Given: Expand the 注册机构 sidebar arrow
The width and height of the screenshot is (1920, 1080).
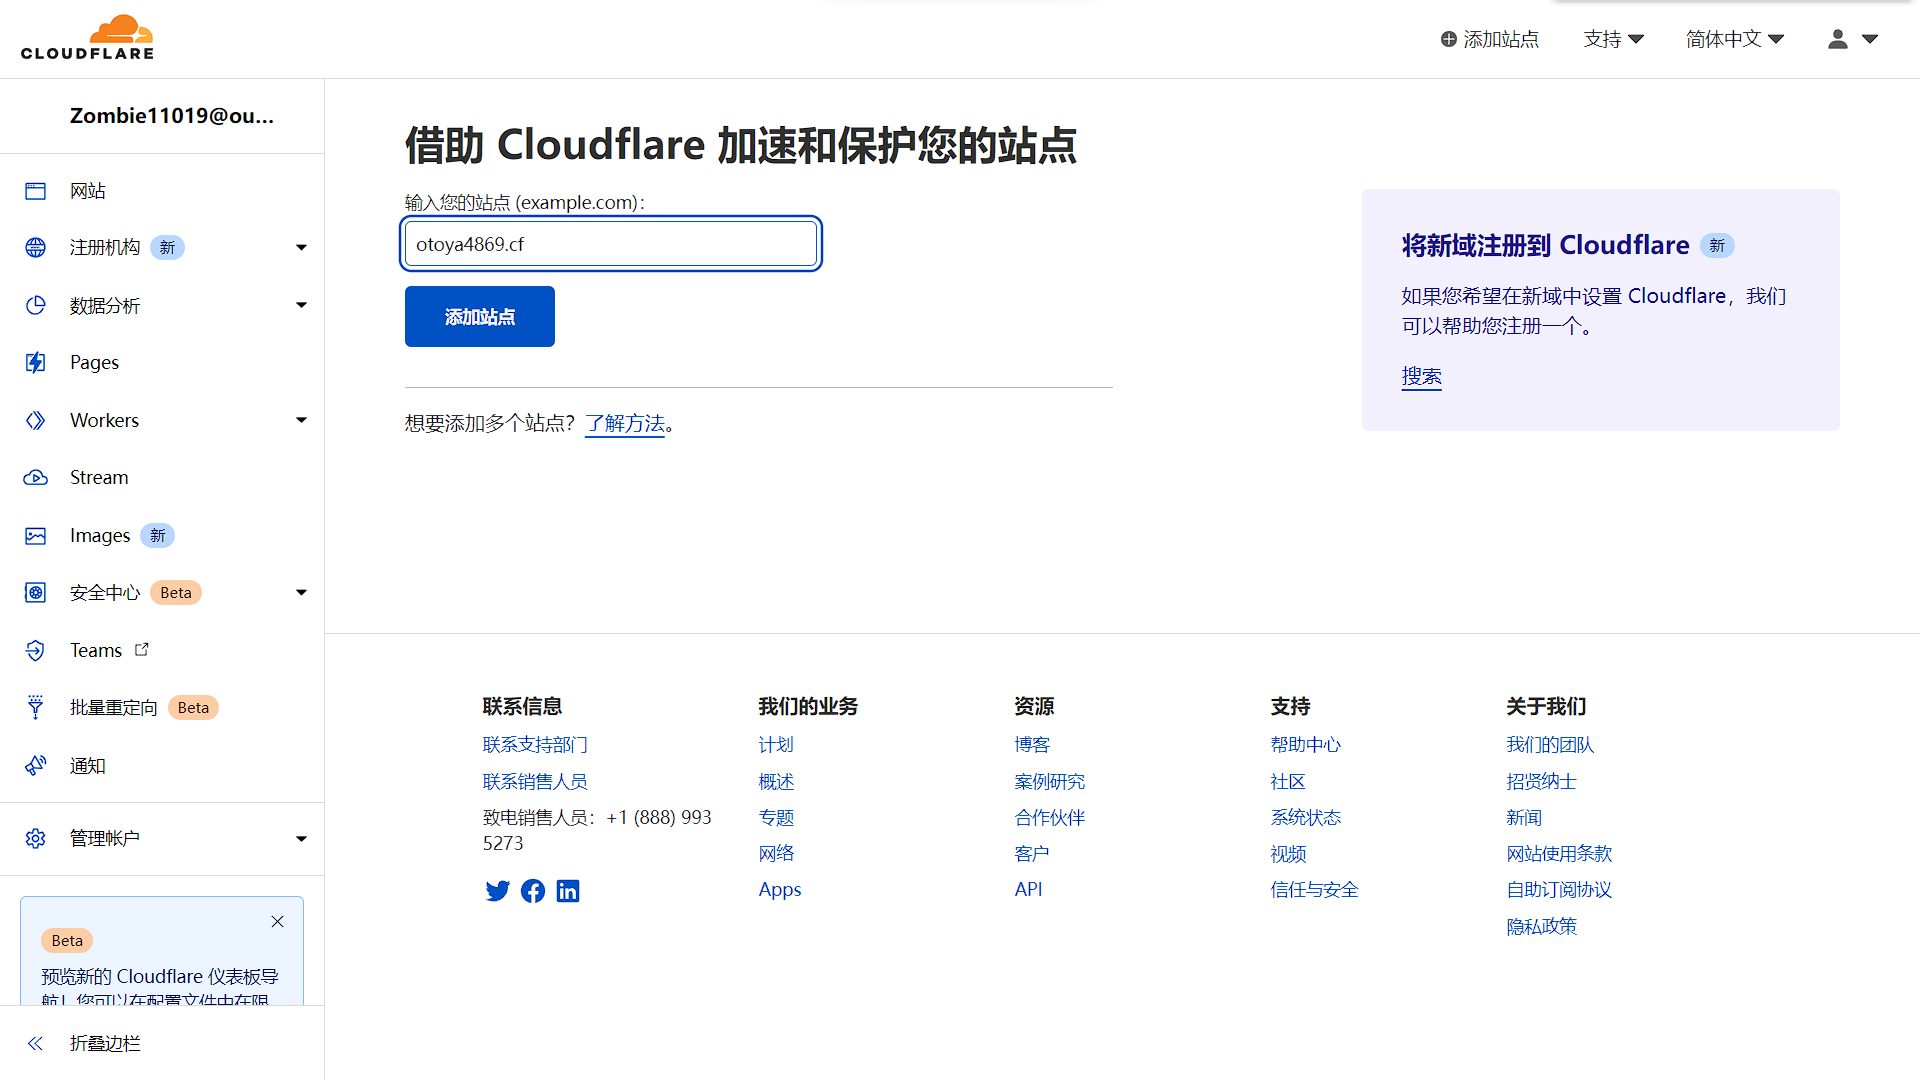Looking at the screenshot, I should pos(301,248).
